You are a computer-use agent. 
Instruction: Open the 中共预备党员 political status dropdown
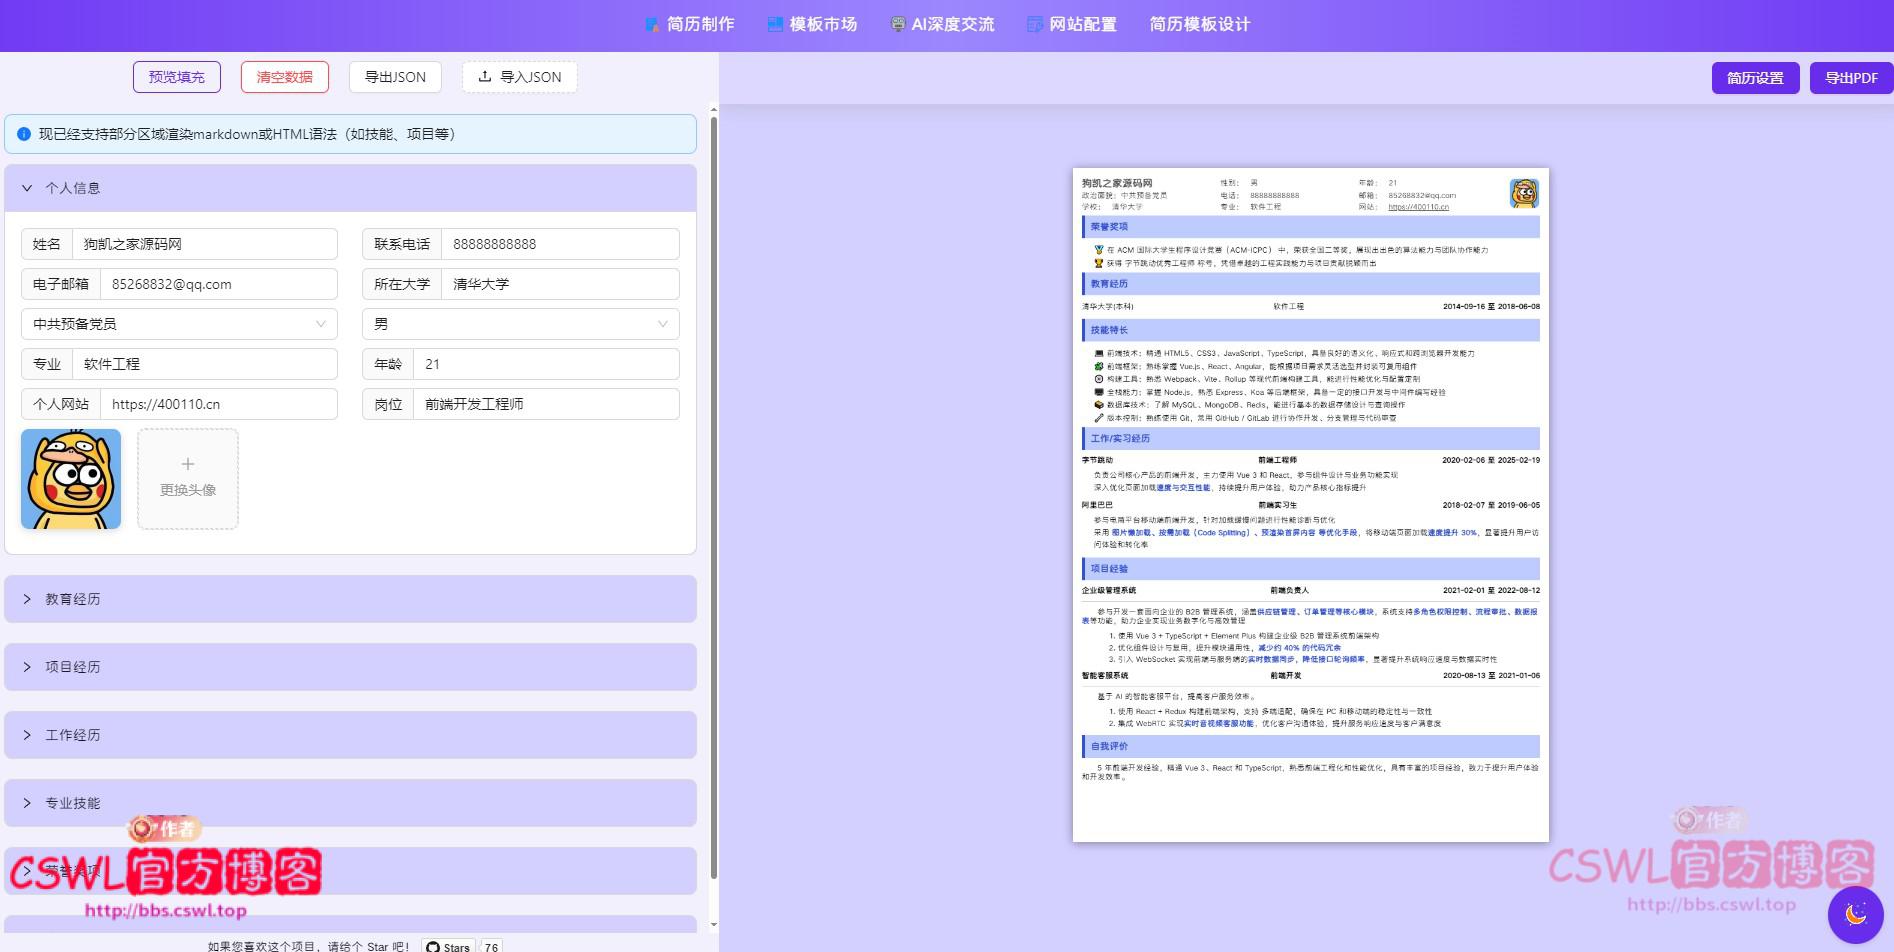coord(179,324)
